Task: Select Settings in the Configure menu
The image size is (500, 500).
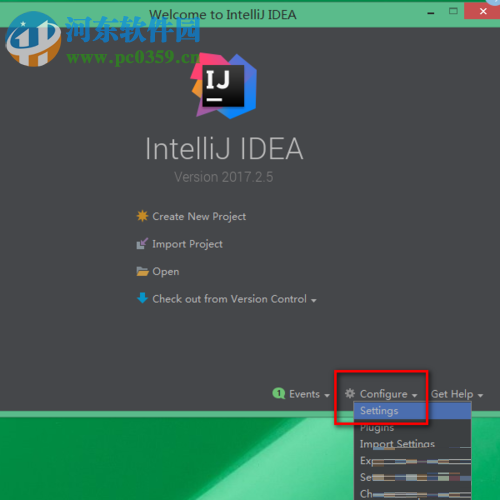Action: pos(412,411)
